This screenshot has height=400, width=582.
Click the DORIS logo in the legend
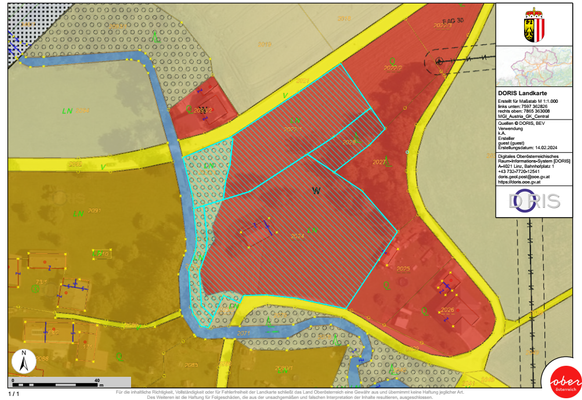click(534, 201)
